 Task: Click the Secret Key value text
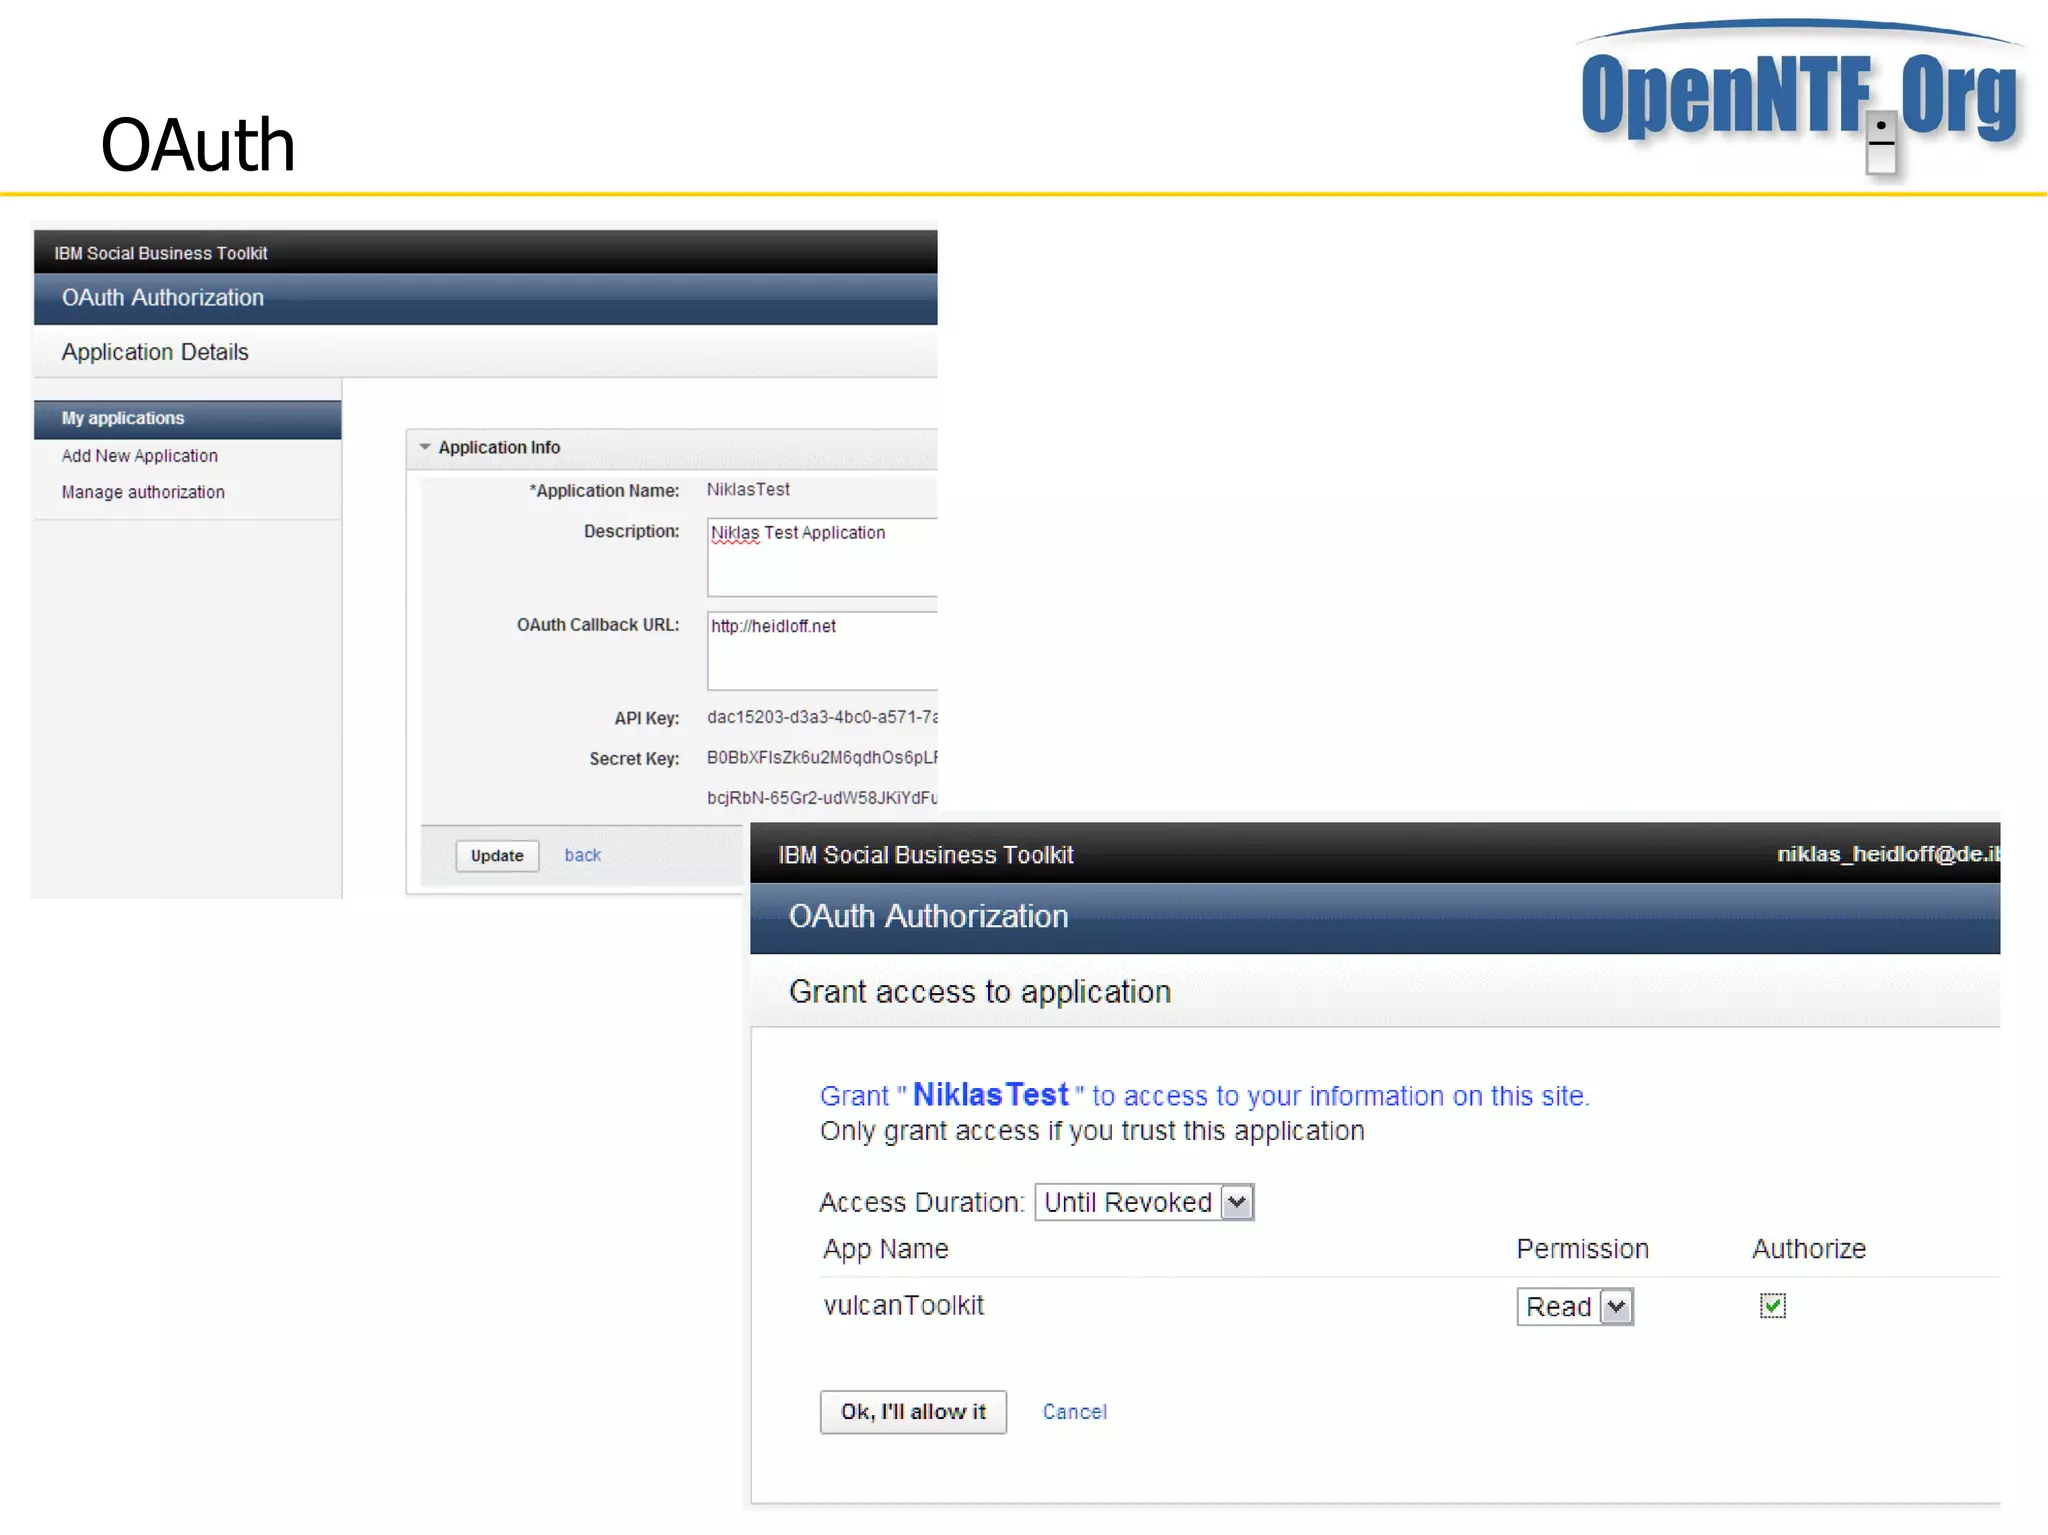tap(822, 757)
